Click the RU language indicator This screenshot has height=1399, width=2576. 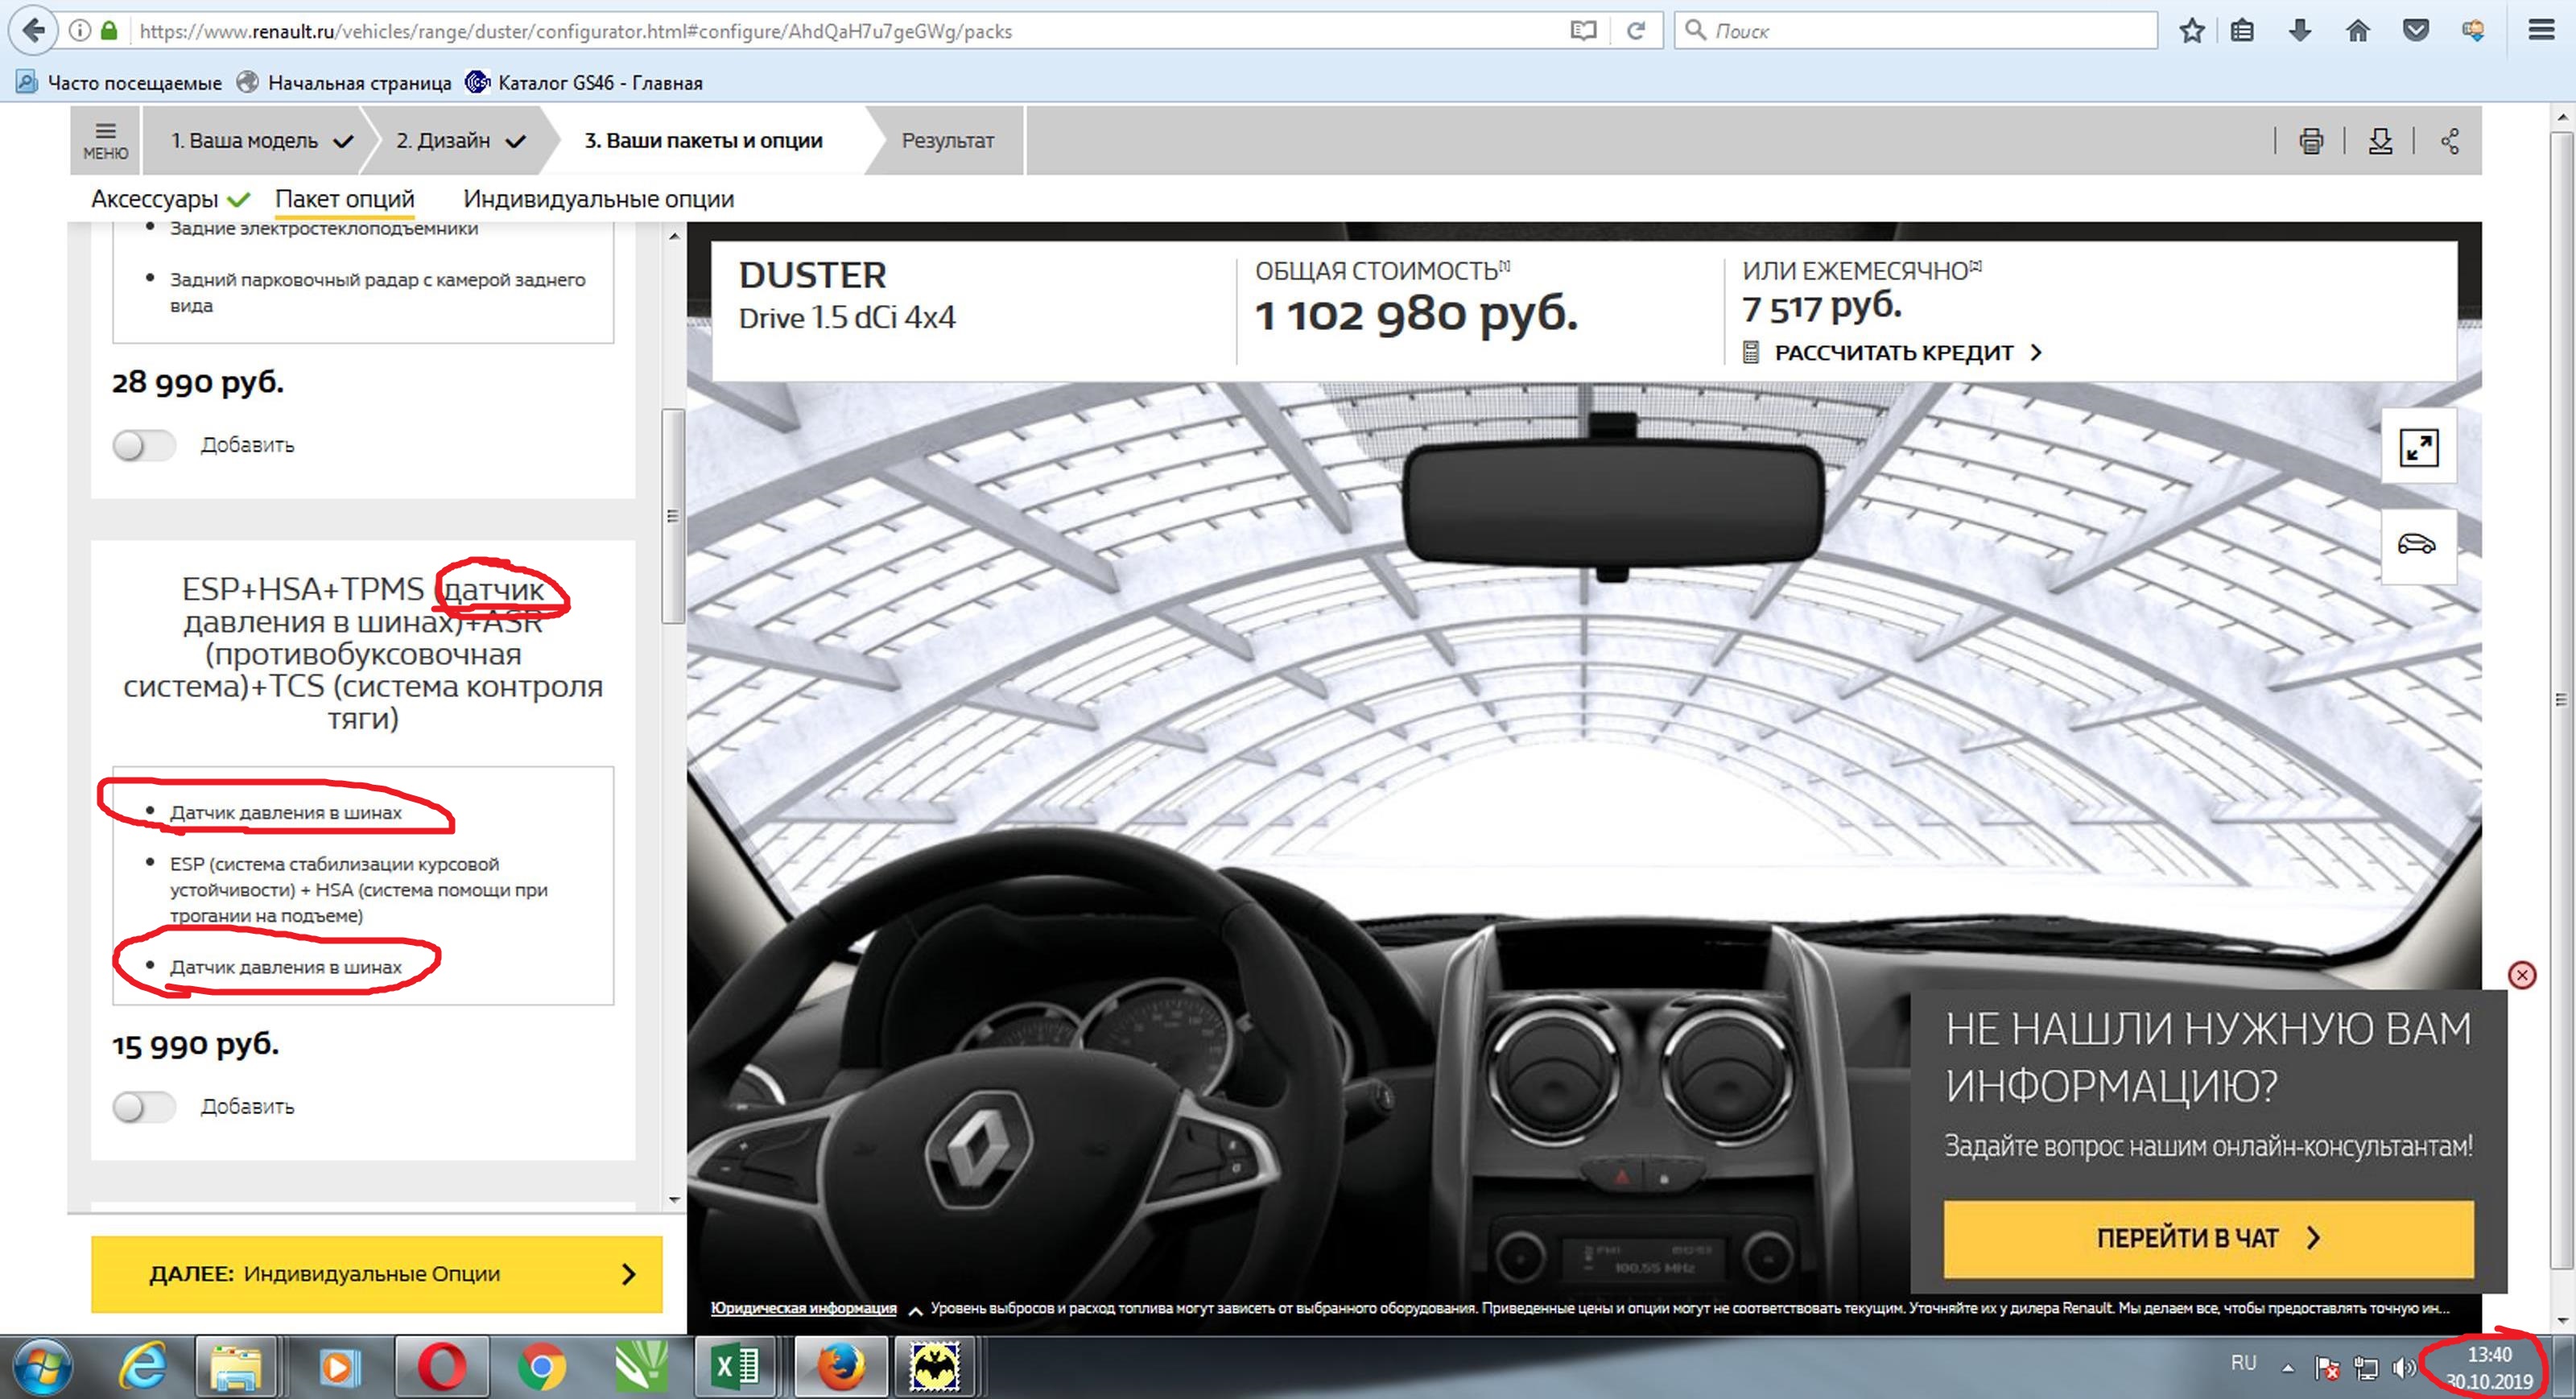click(x=2243, y=1363)
